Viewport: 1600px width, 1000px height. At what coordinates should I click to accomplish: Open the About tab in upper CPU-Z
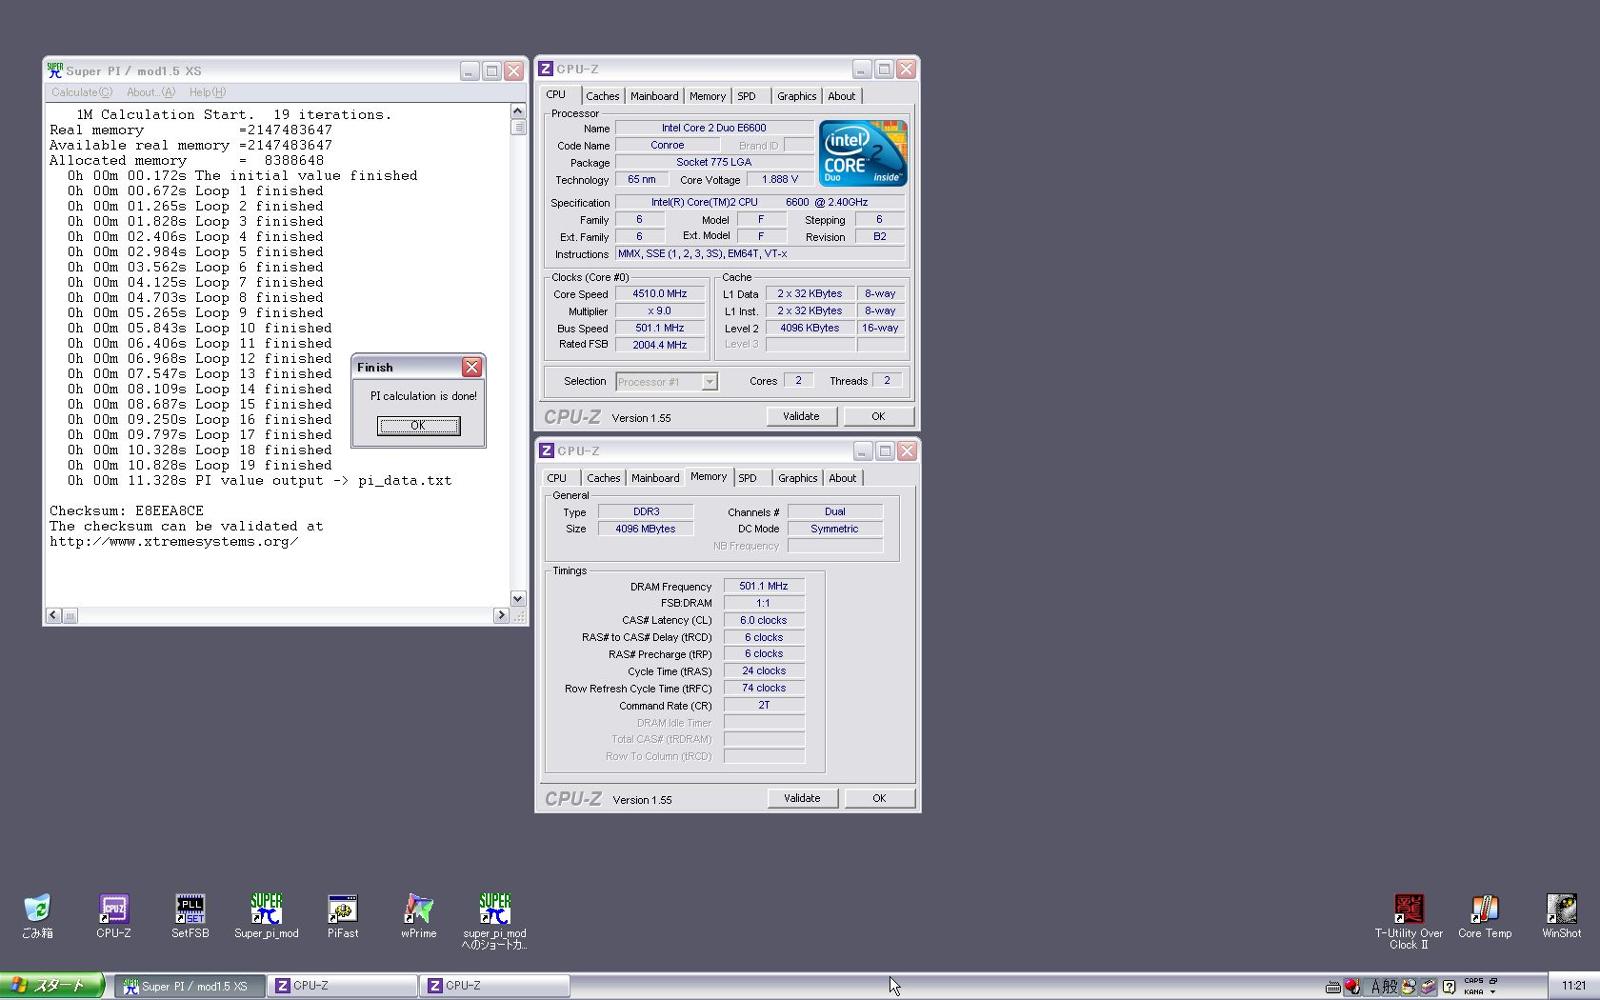(x=841, y=96)
